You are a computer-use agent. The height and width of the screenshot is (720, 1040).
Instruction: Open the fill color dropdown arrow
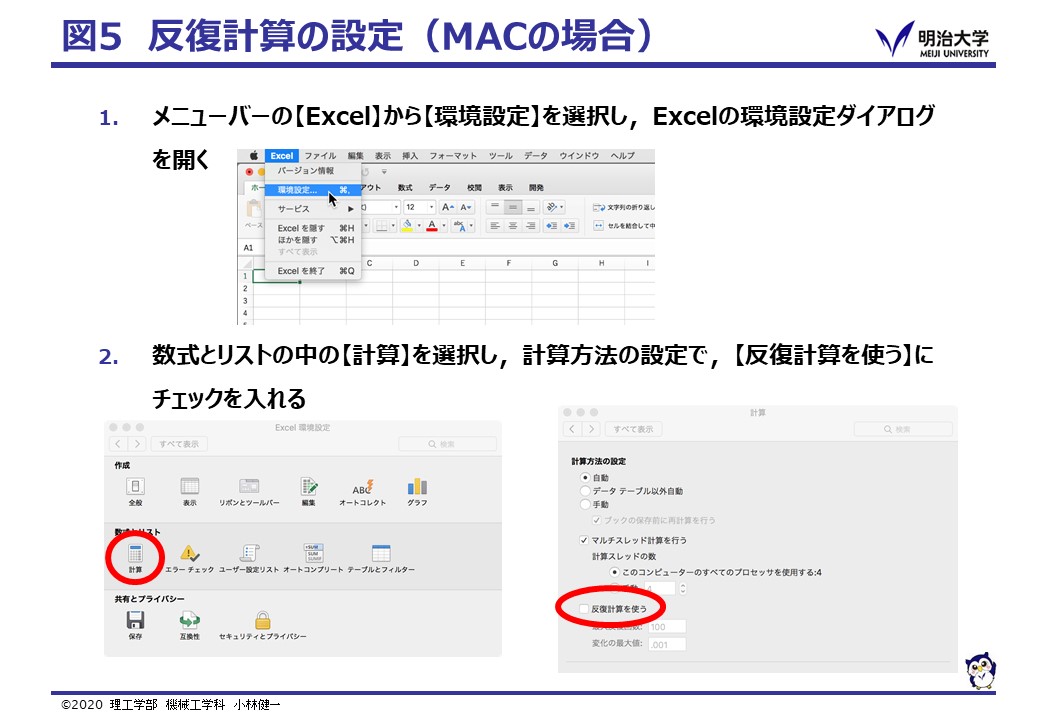pos(419,226)
